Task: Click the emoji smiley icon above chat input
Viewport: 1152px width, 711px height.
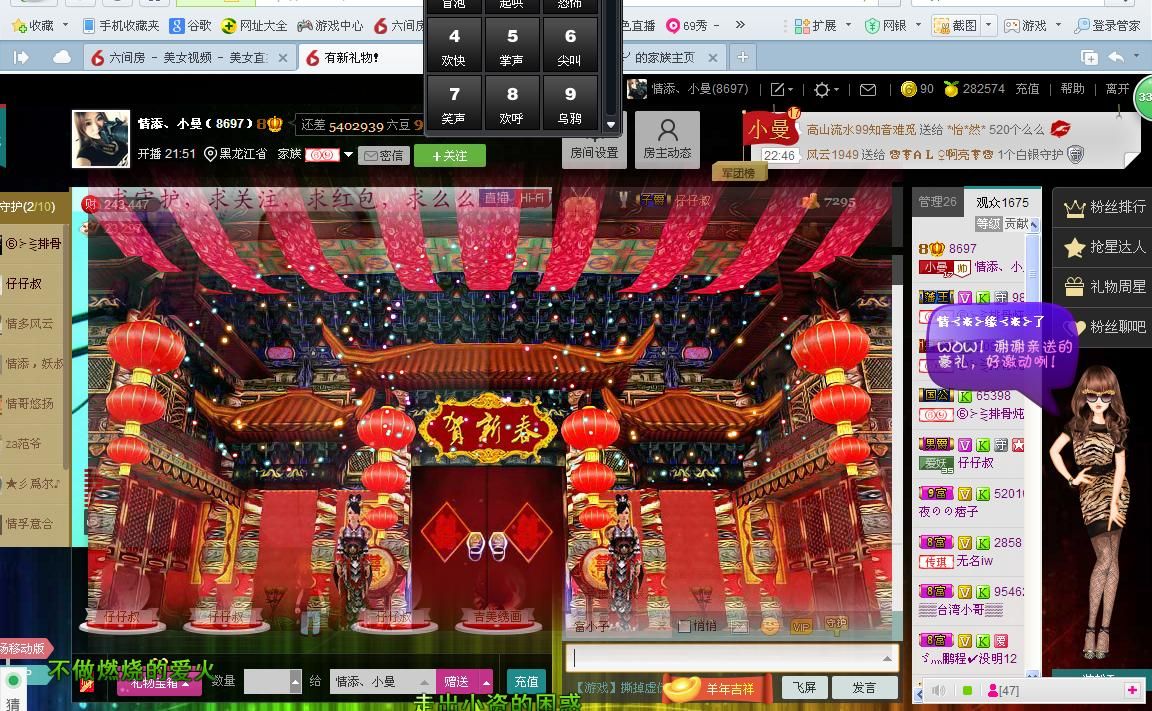Action: 770,626
